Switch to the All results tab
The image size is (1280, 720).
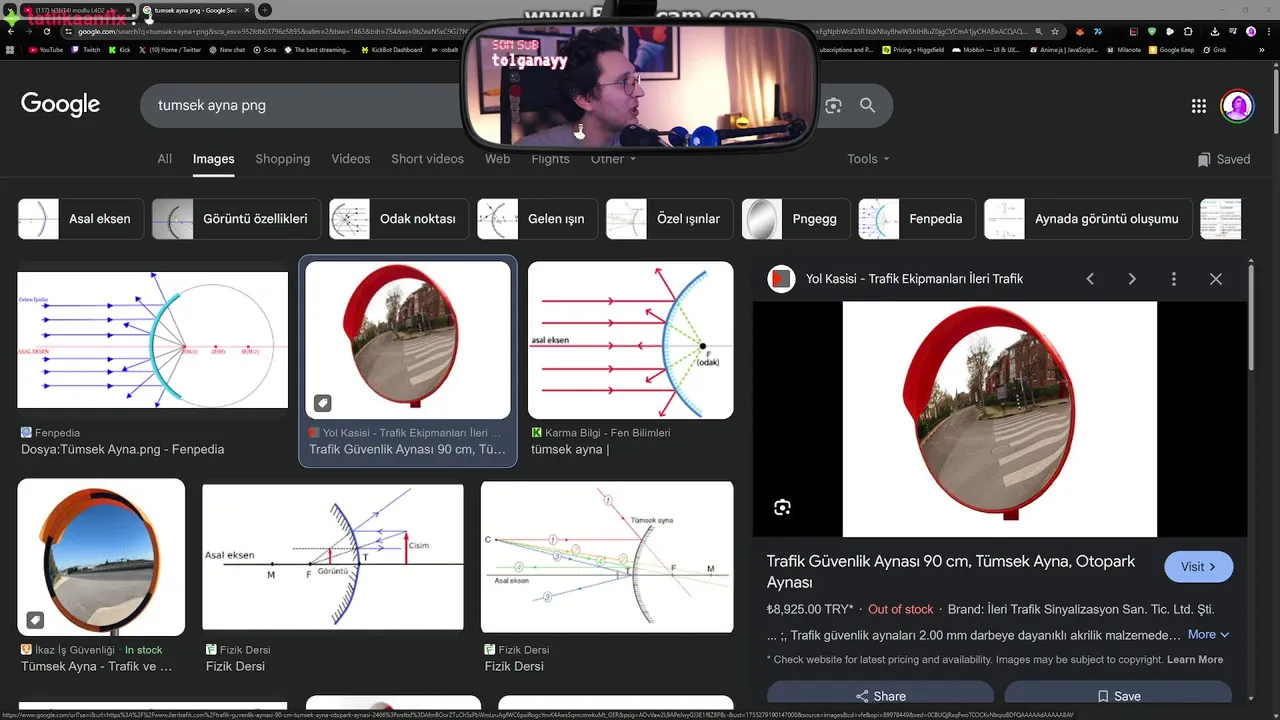tap(164, 159)
